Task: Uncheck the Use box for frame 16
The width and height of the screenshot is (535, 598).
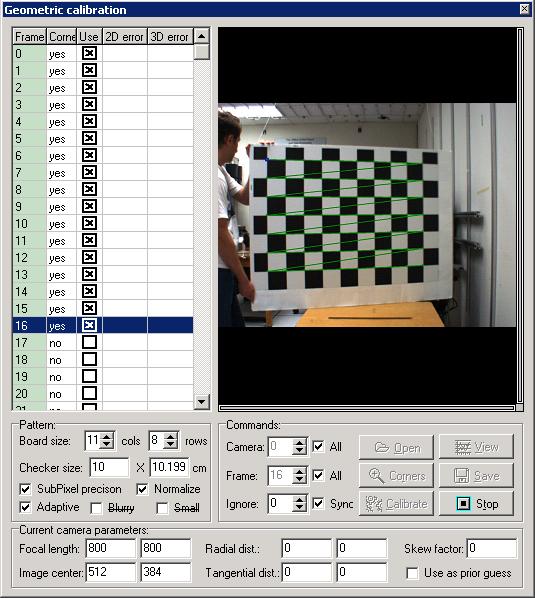Action: [89, 325]
